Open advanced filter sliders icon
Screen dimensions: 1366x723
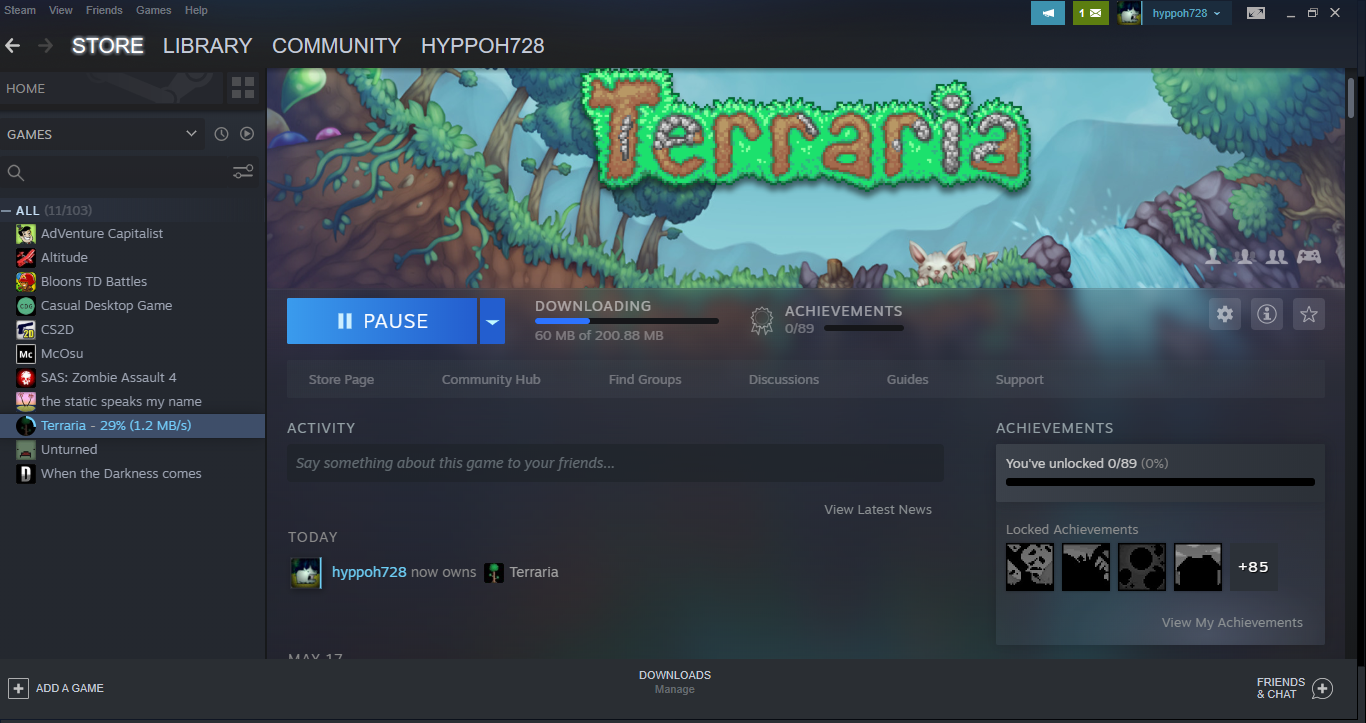(x=243, y=172)
